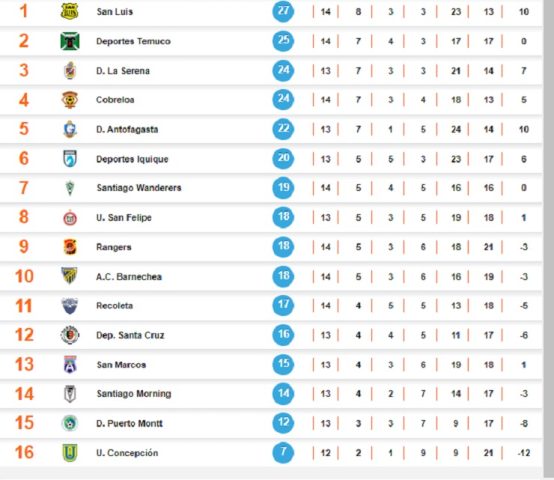Click U. Concepción 7 points badge
The height and width of the screenshot is (480, 554).
tap(283, 453)
